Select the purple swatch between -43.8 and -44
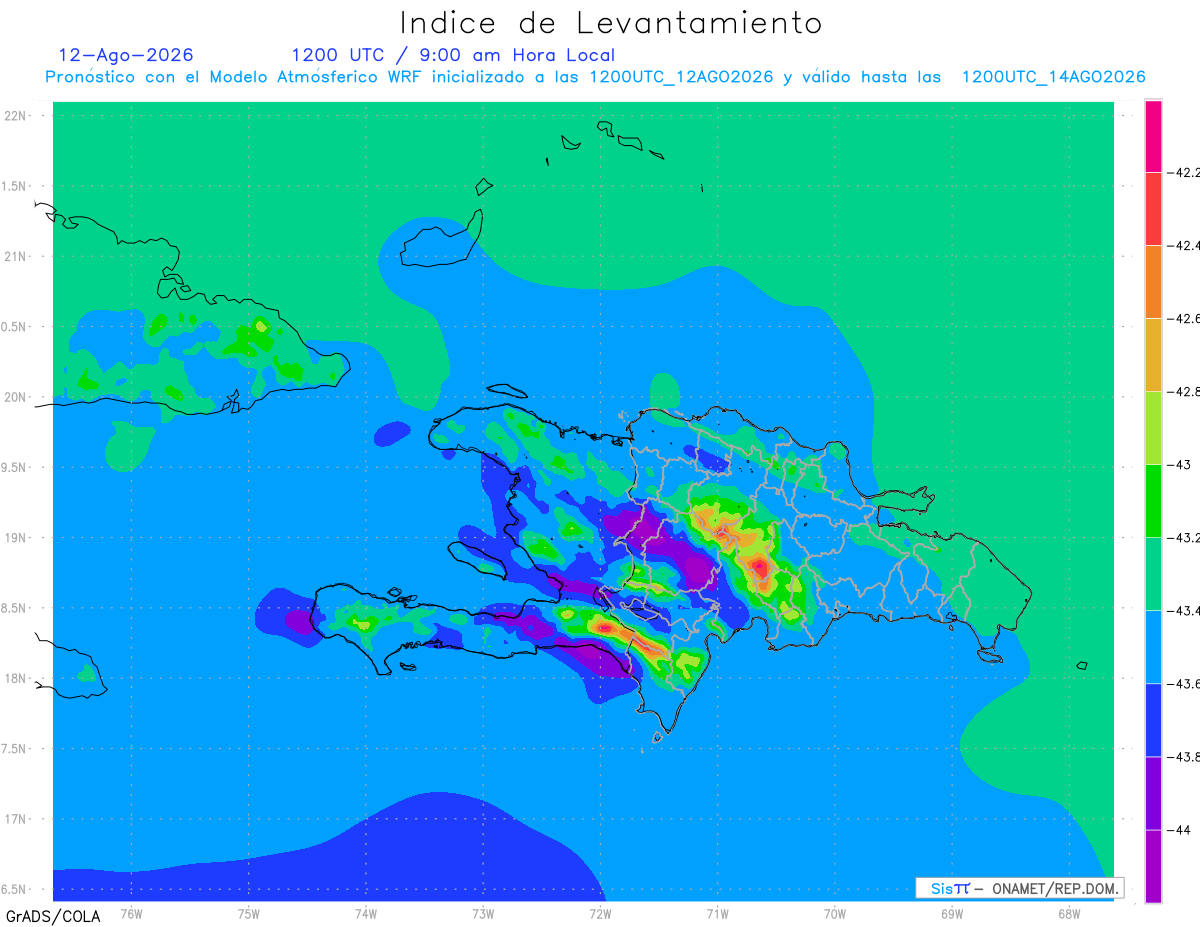The image size is (1200, 927). (x=1153, y=793)
